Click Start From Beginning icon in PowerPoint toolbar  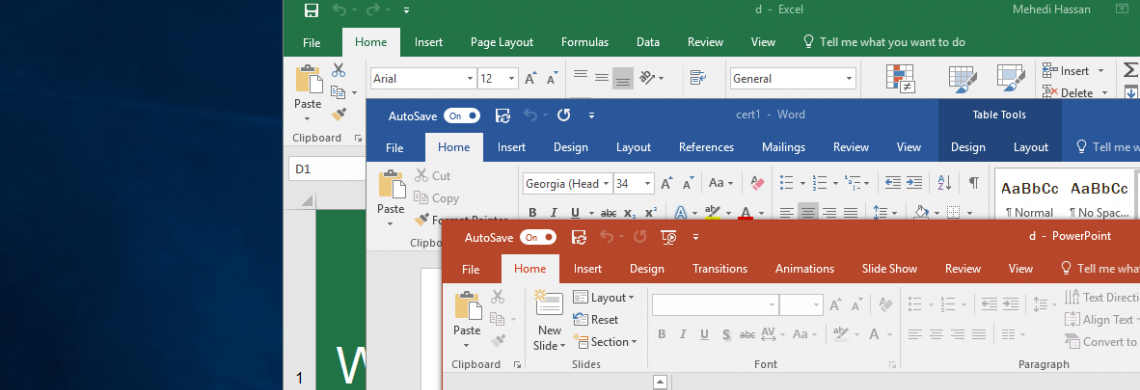[669, 236]
